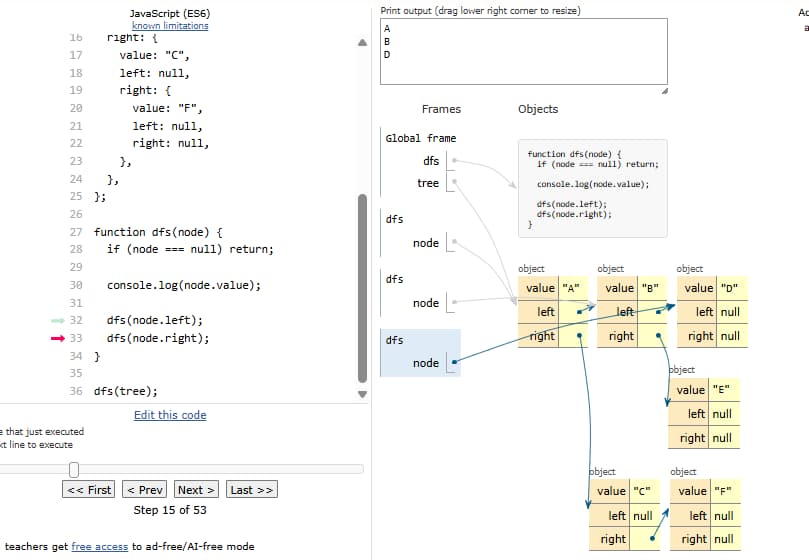809x560 pixels.
Task: Click inside the print output box
Action: pyautogui.click(x=524, y=52)
